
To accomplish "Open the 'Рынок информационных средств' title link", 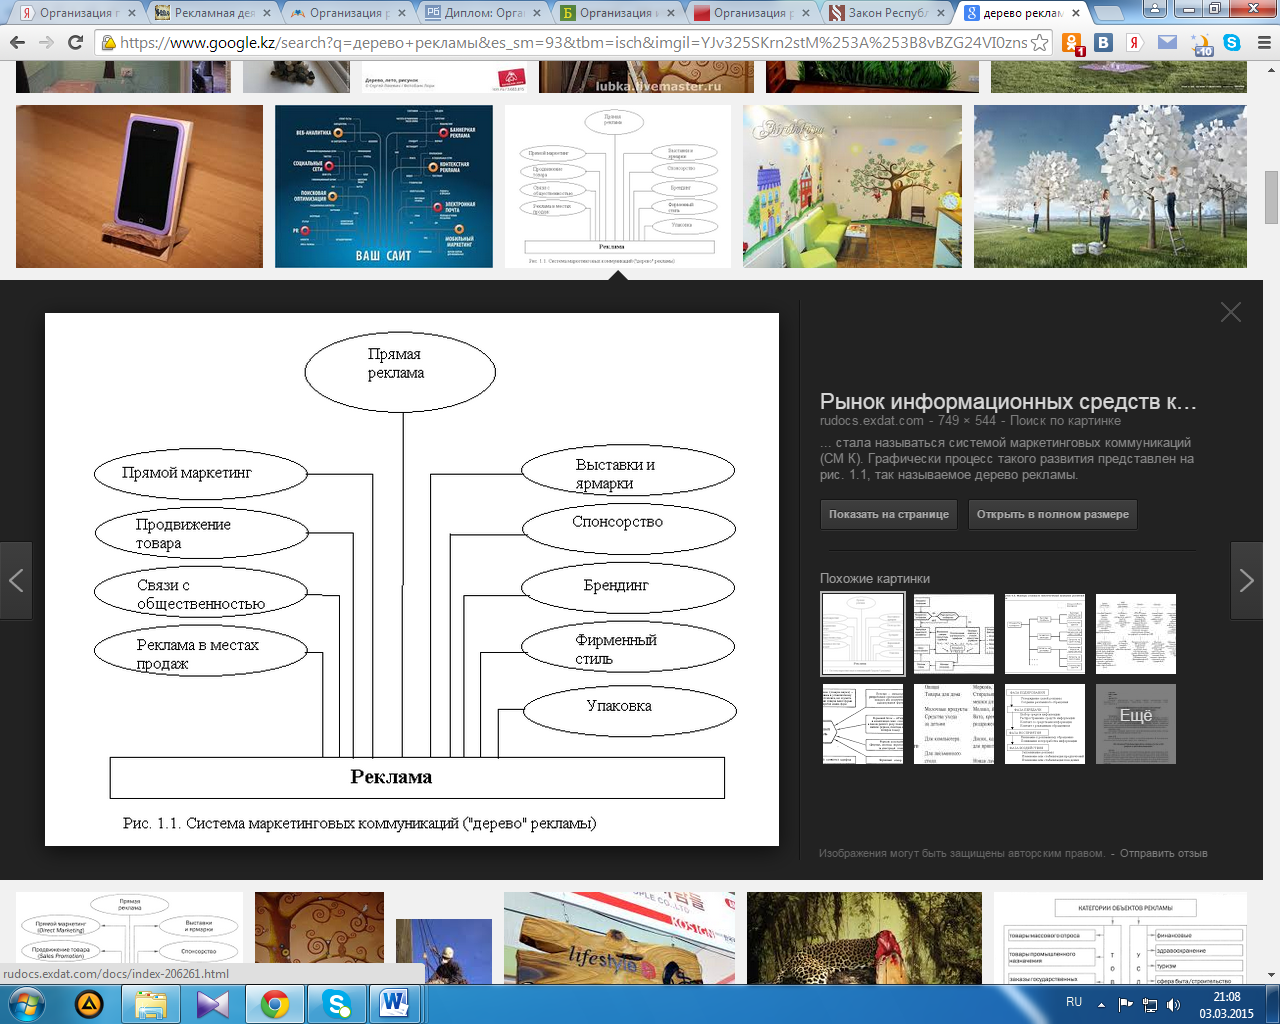I will click(1008, 402).
